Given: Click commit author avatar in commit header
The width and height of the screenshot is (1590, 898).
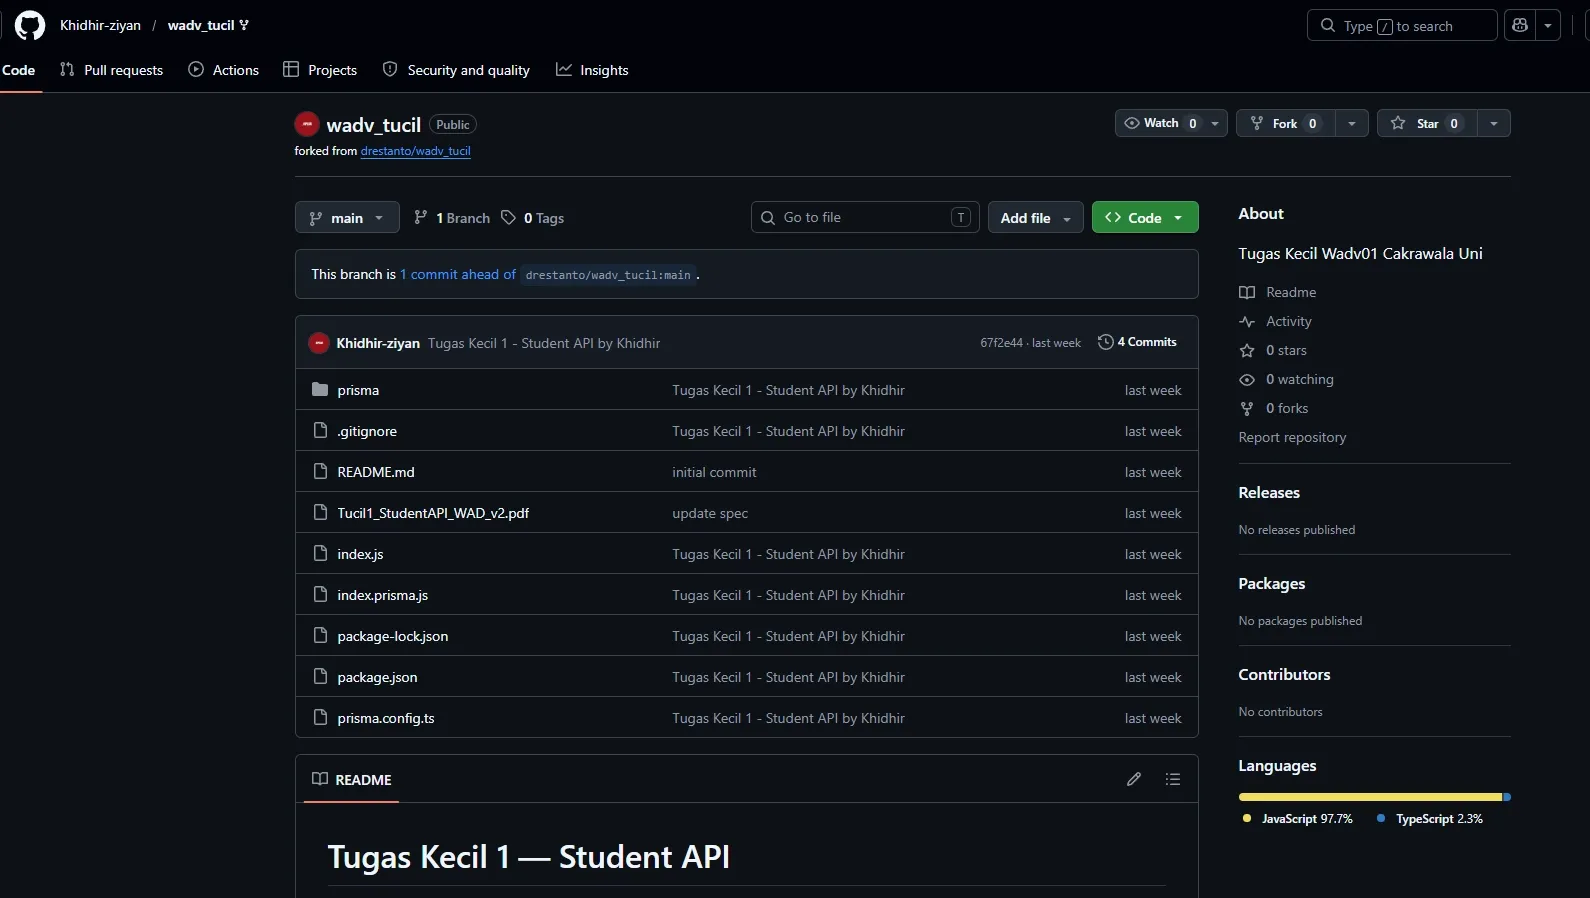Looking at the screenshot, I should [319, 342].
